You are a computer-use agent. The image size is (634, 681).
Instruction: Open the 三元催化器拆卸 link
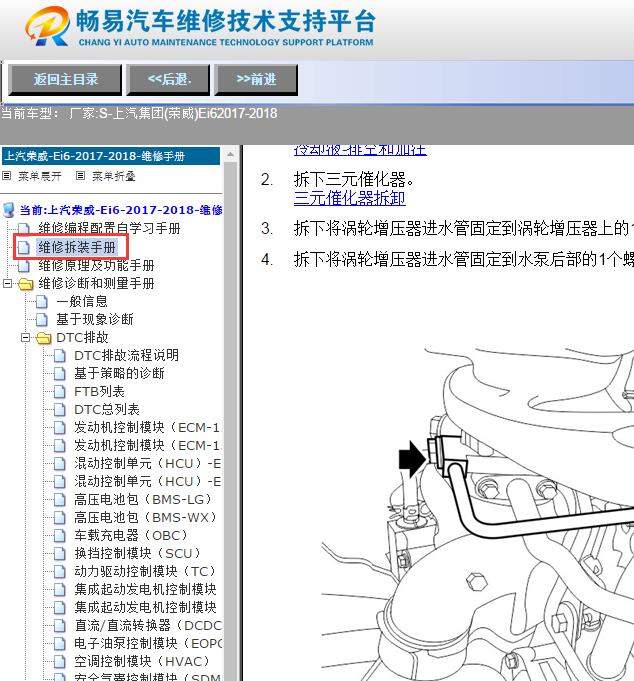(350, 198)
